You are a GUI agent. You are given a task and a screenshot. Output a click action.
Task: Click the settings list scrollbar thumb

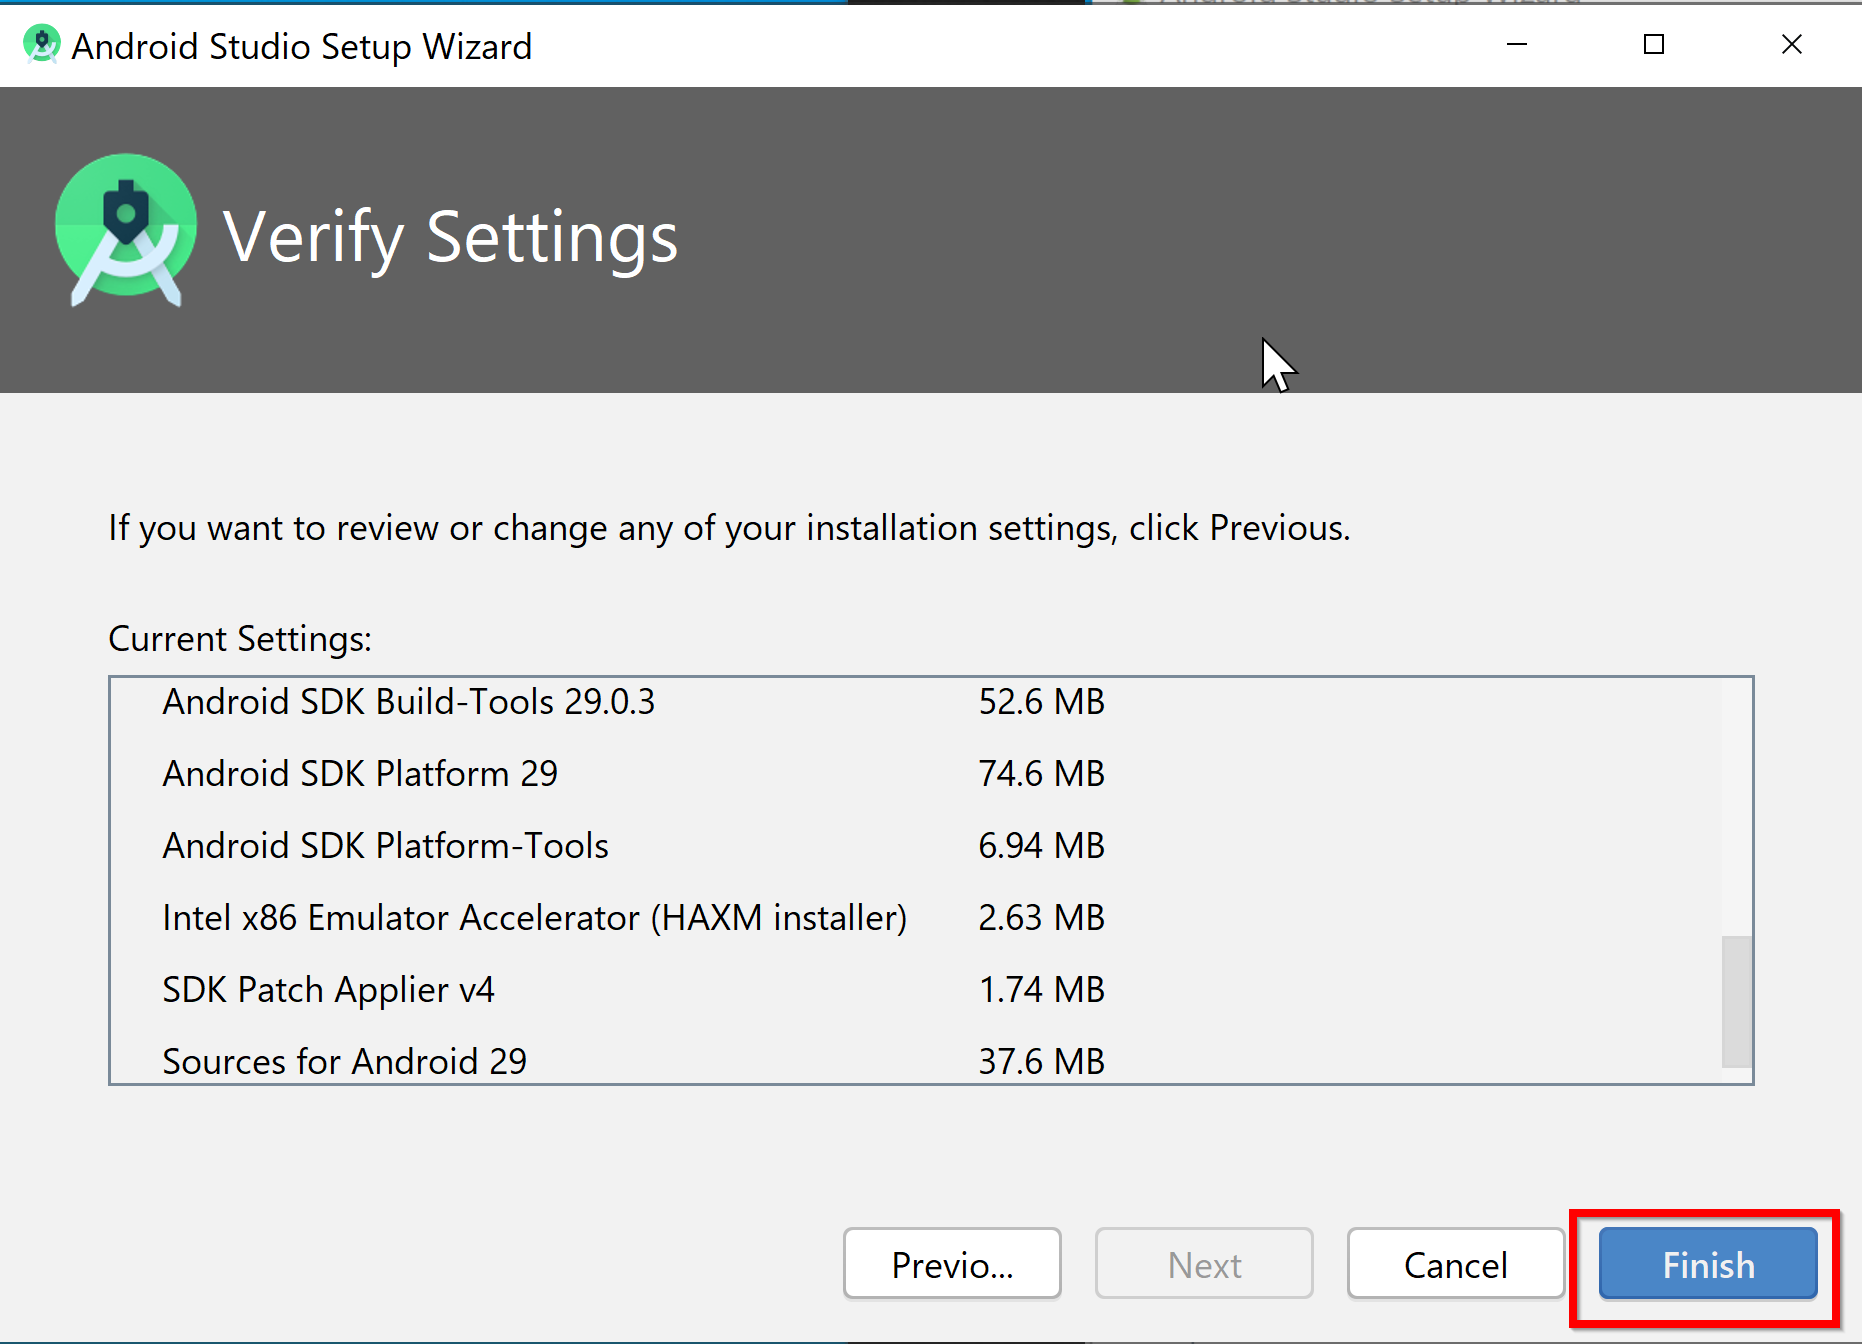point(1737,1002)
